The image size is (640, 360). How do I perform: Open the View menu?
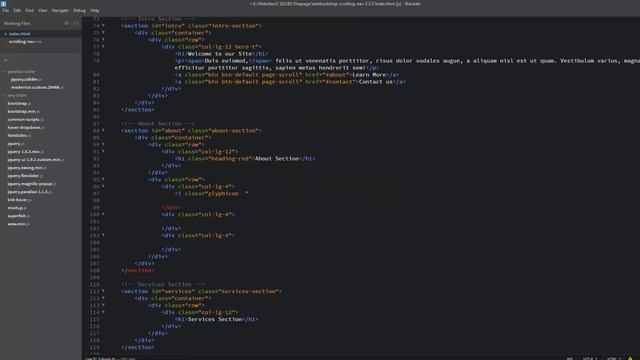point(42,11)
